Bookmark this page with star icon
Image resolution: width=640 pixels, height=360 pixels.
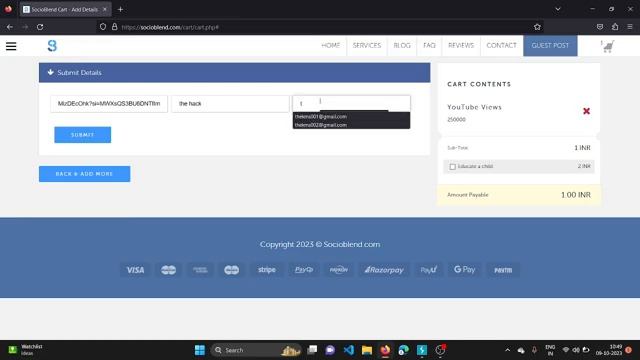click(x=537, y=27)
